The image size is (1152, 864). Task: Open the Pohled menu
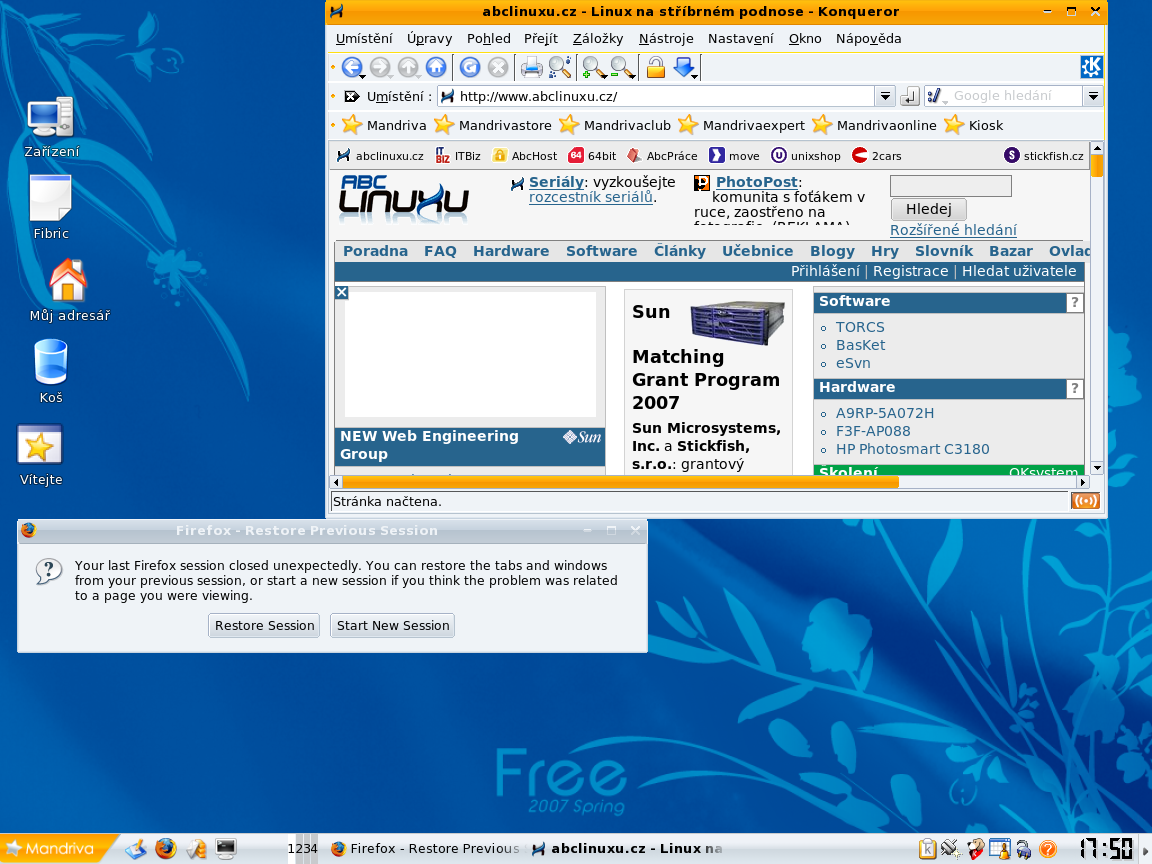click(489, 38)
